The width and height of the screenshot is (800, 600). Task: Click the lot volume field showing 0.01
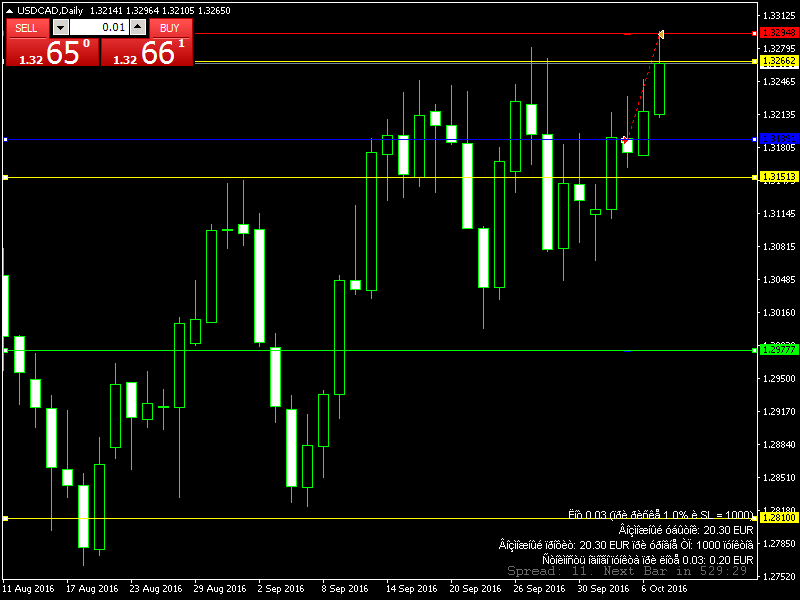pyautogui.click(x=99, y=28)
